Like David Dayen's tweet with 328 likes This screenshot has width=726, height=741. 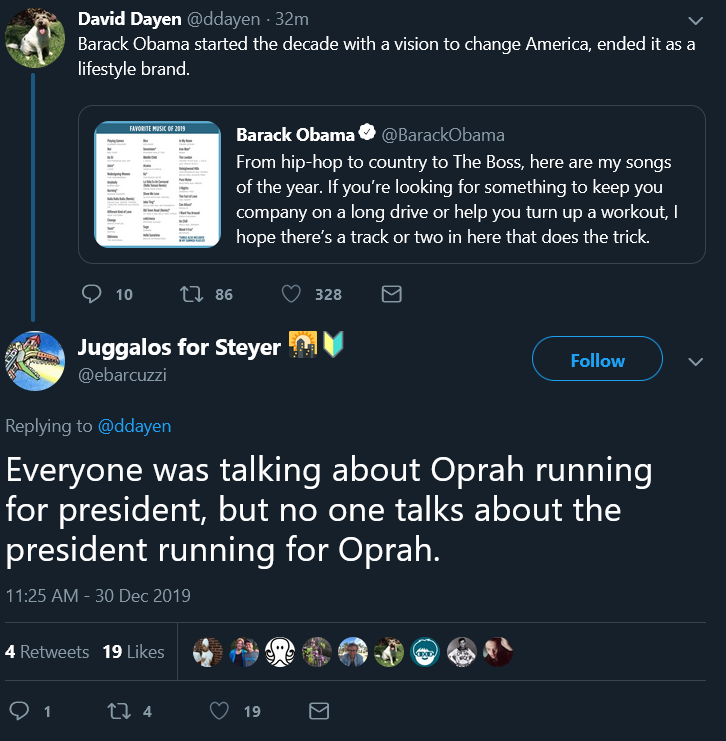point(291,294)
